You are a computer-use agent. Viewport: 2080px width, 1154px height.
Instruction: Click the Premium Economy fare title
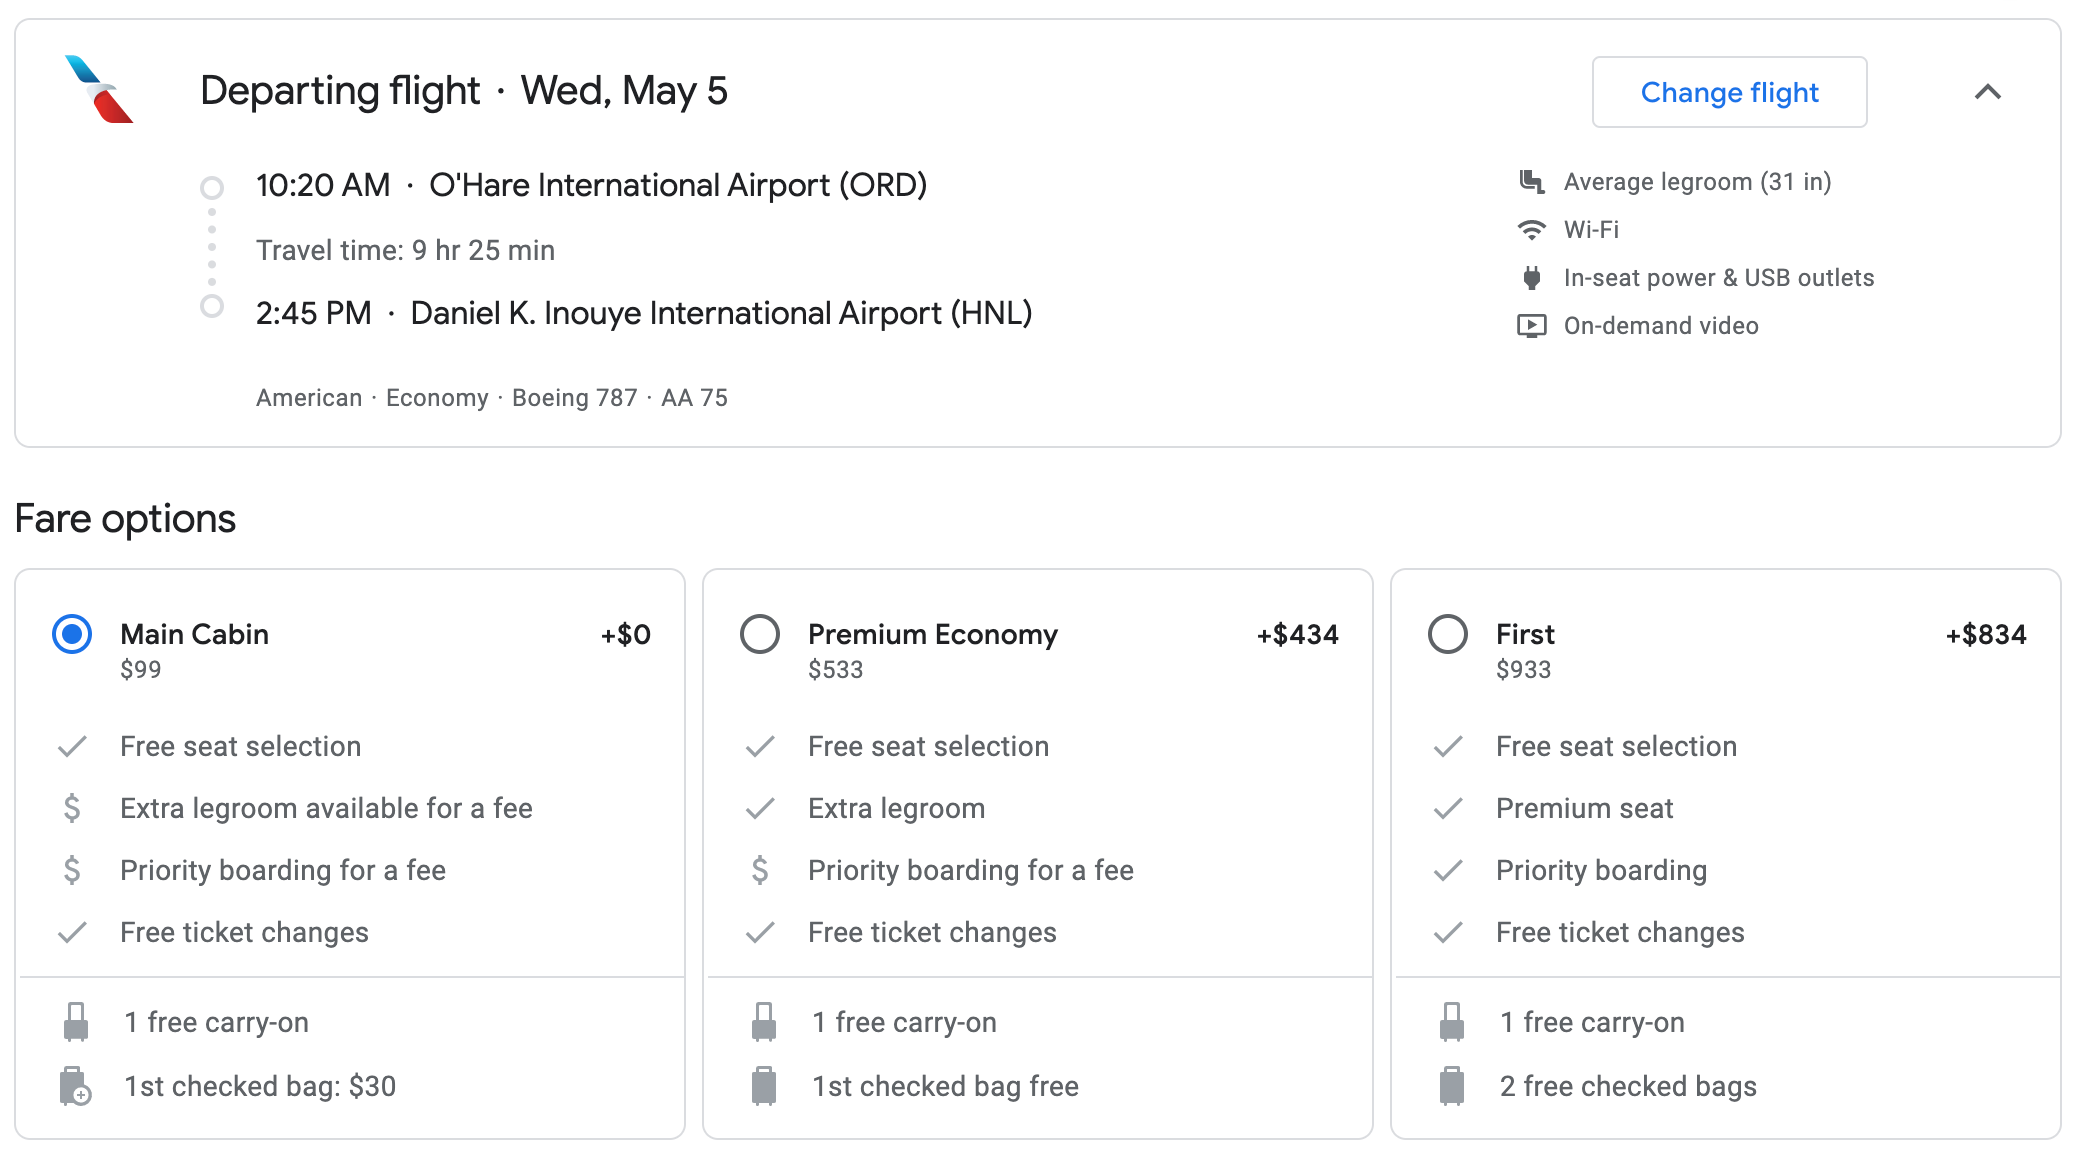(932, 634)
